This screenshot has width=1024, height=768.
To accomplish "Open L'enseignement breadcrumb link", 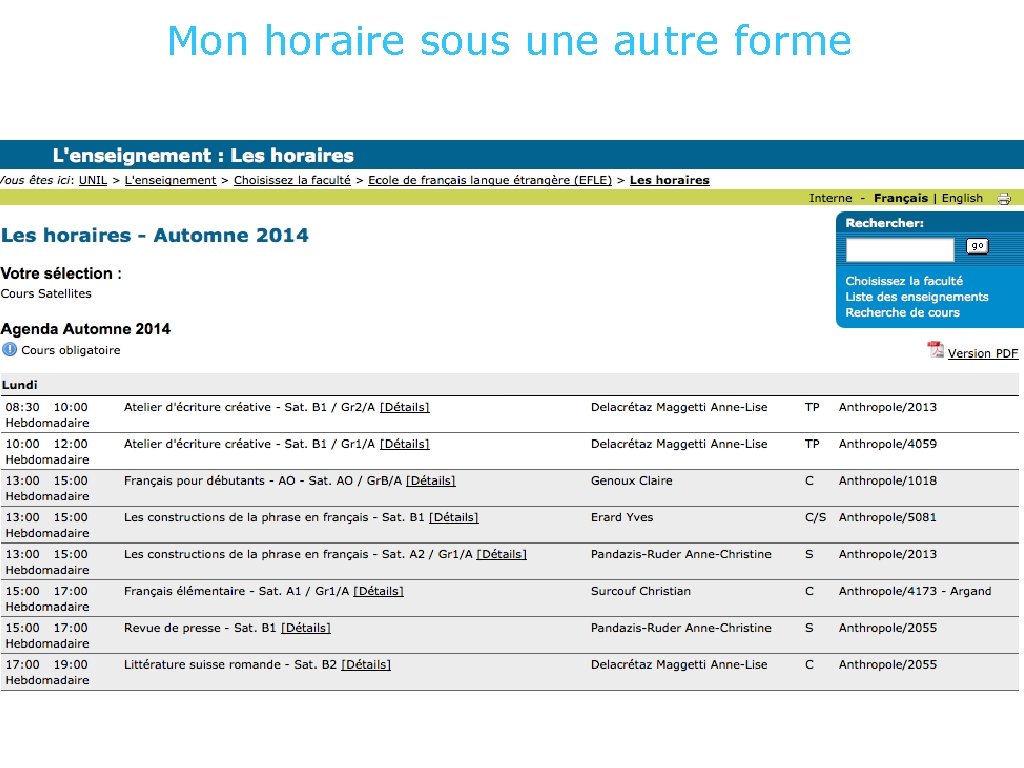I will pyautogui.click(x=170, y=180).
